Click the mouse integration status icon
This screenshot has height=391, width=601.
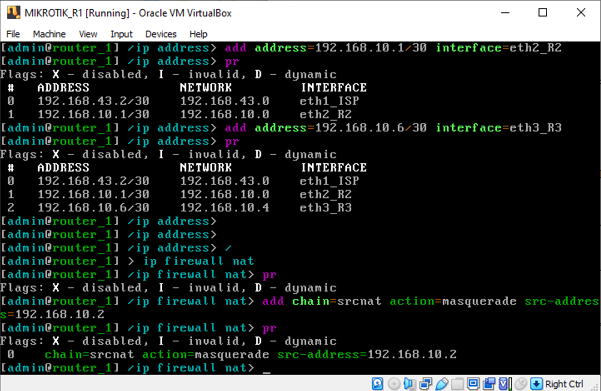pyautogui.click(x=521, y=383)
